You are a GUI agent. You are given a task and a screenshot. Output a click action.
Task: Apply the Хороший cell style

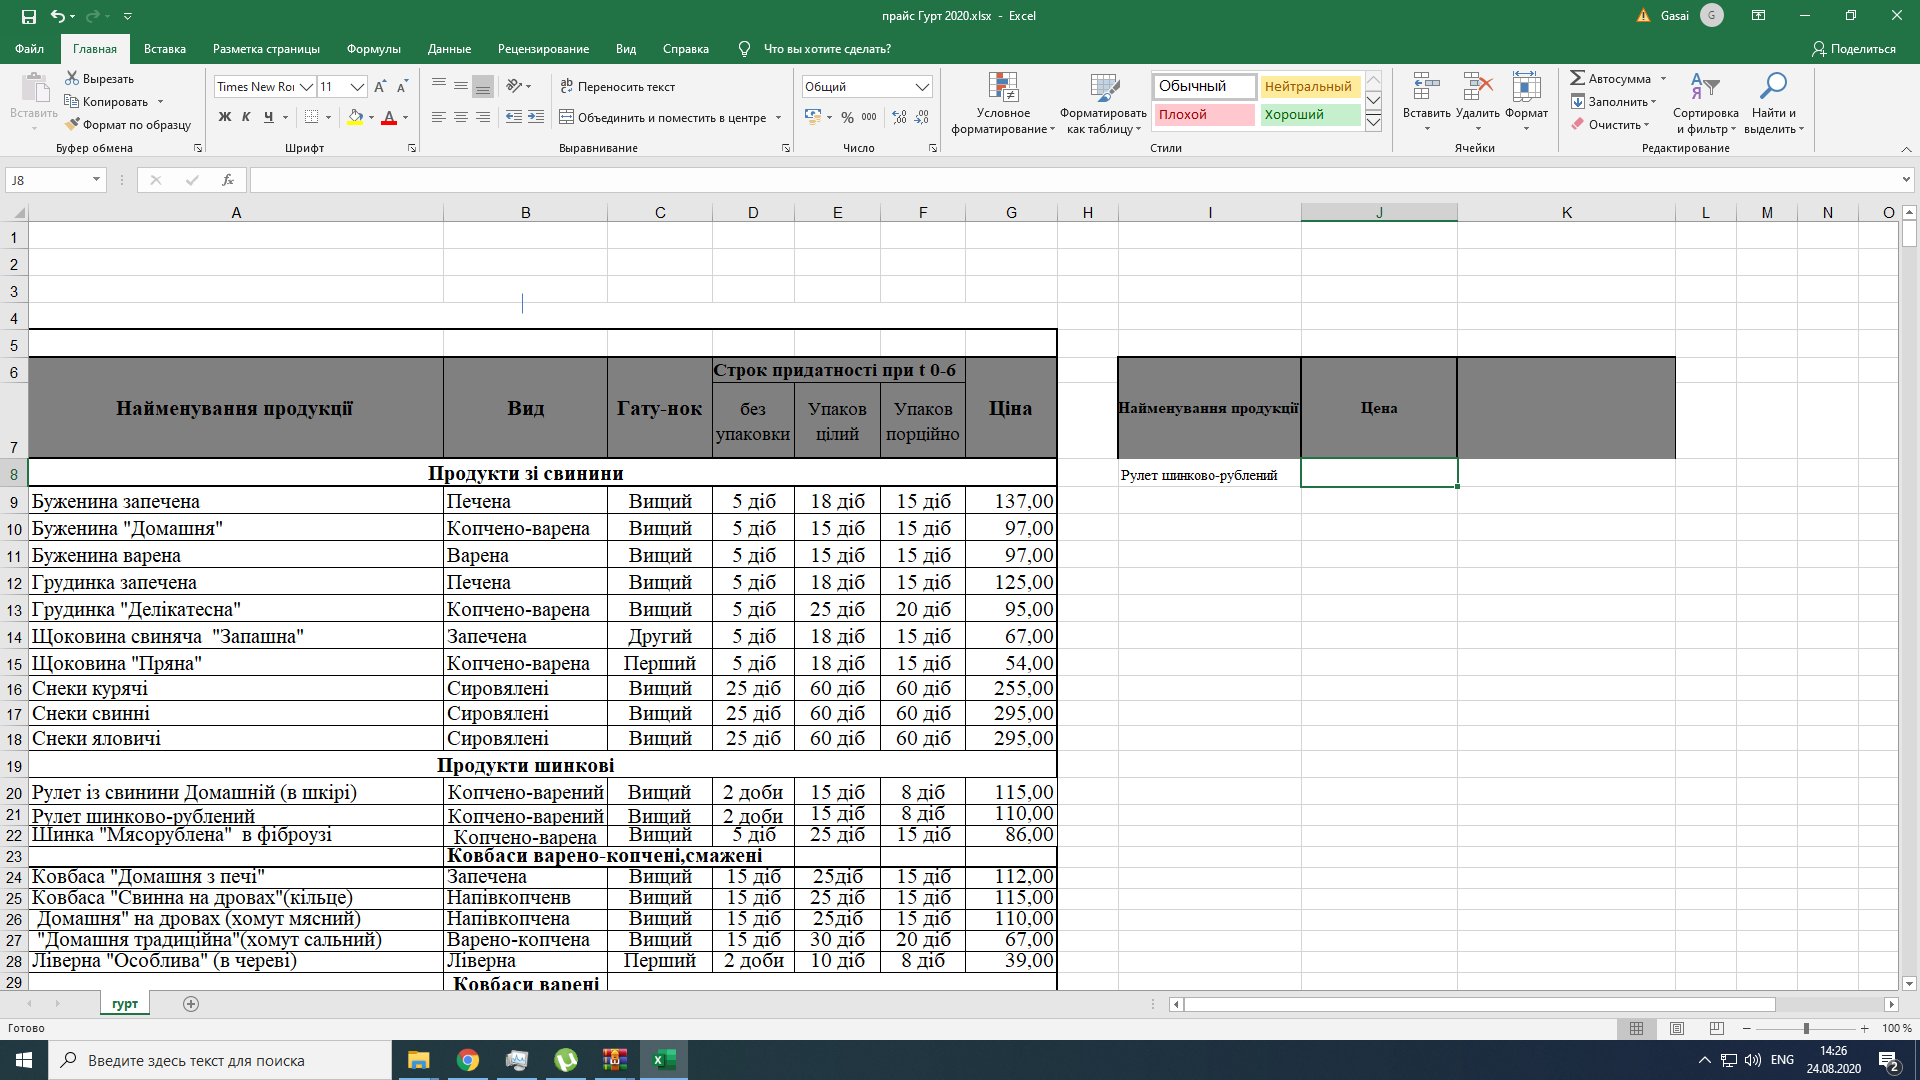1309,115
